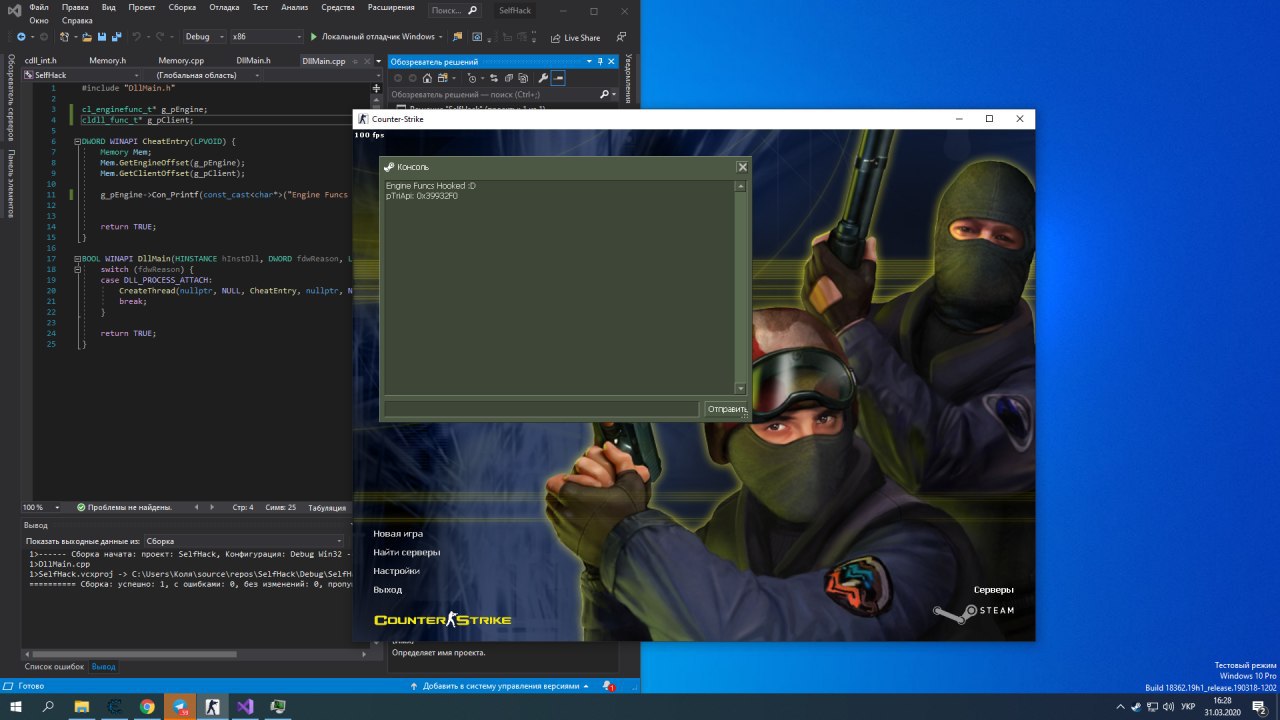Click the Solution Explorer search magnifier icon
Image resolution: width=1280 pixels, height=720 pixels.
pos(604,94)
